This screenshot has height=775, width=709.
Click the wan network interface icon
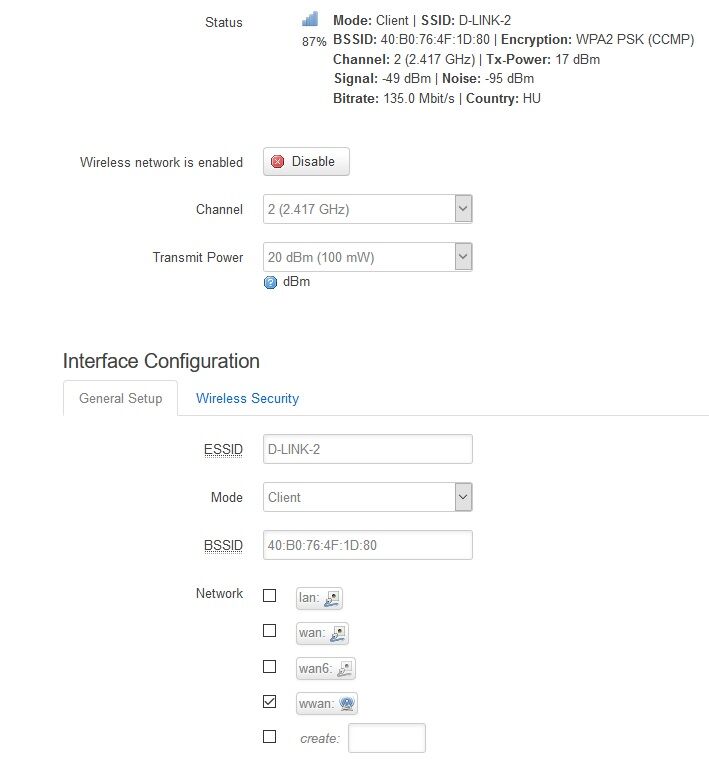tap(339, 634)
